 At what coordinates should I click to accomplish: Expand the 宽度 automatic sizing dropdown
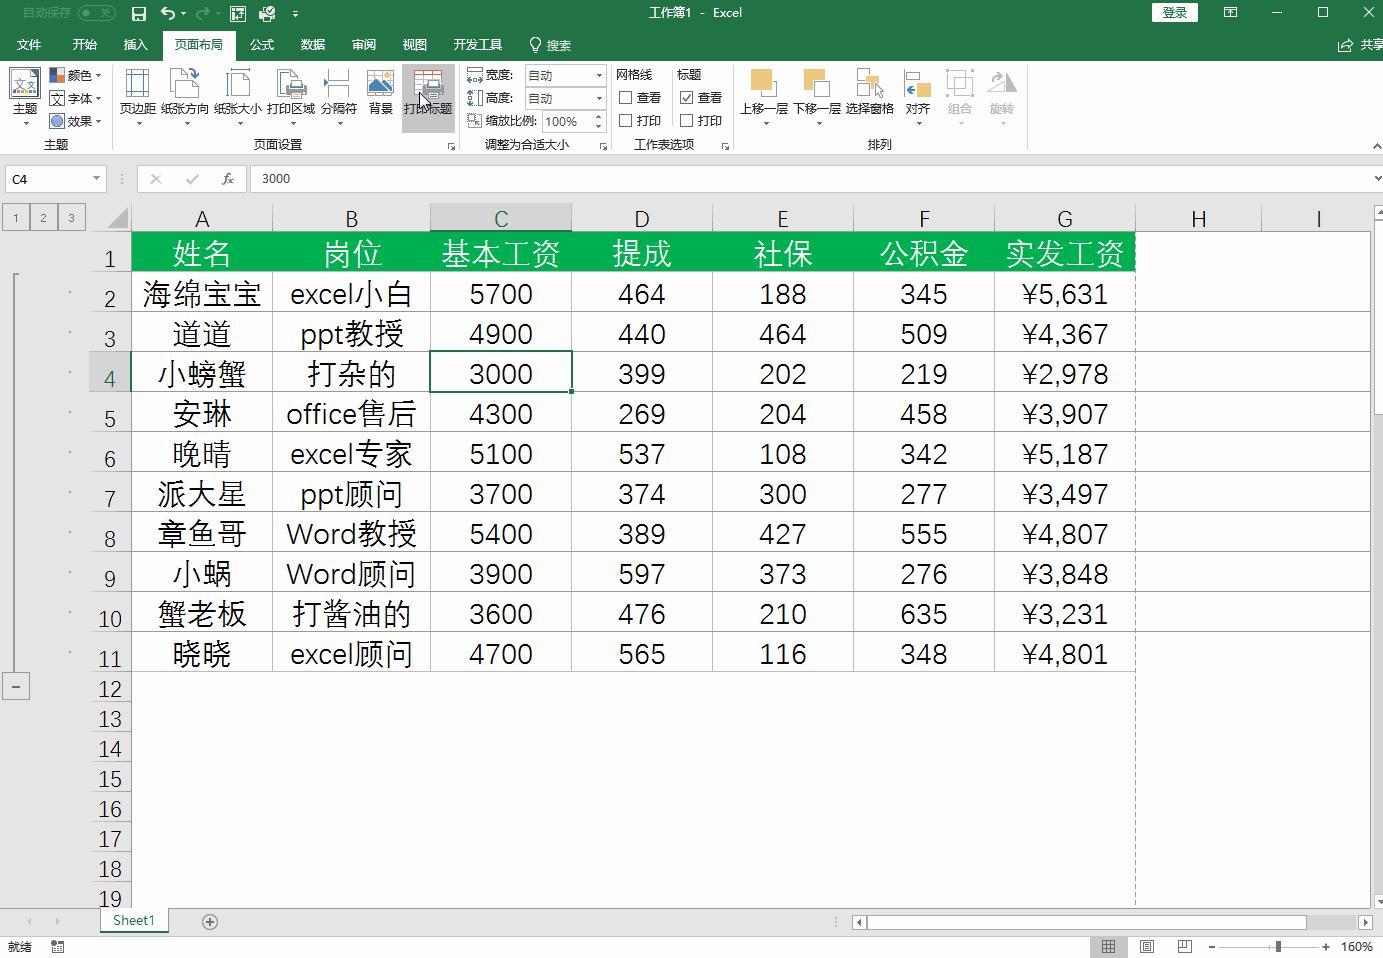click(599, 73)
